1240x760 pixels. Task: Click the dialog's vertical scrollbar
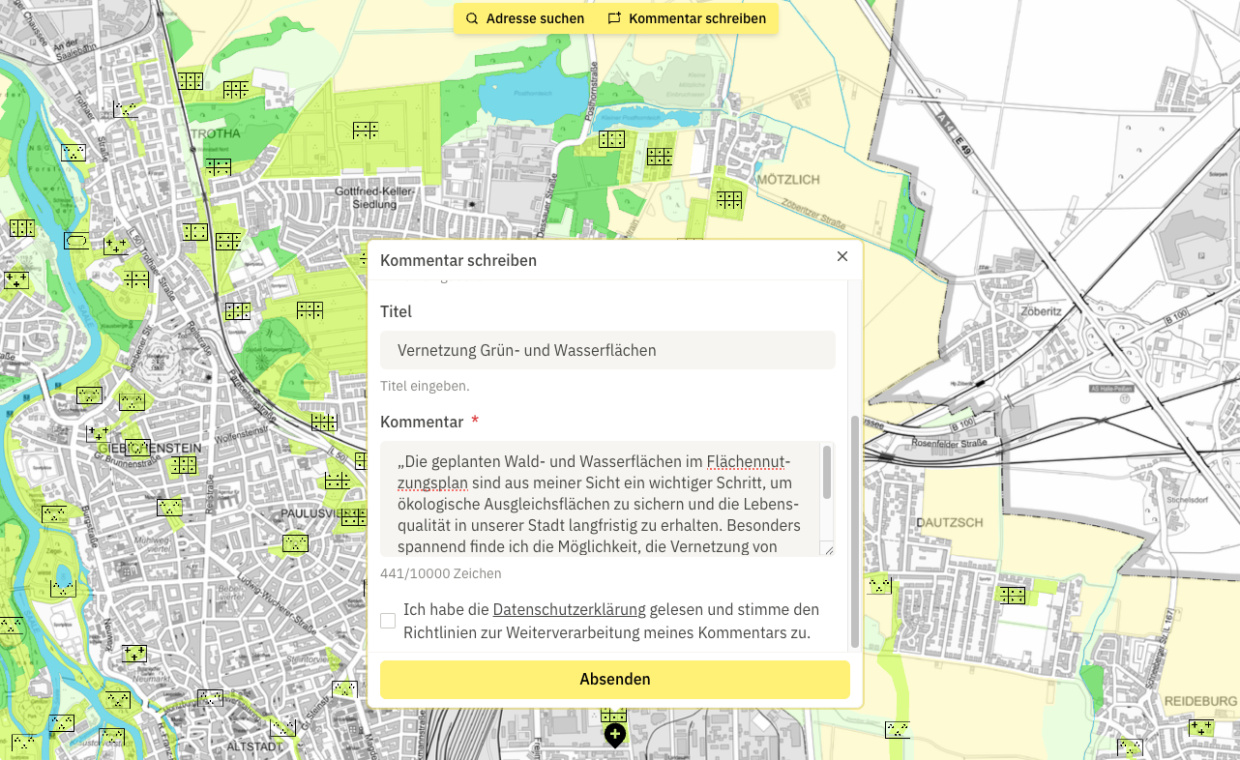(854, 532)
